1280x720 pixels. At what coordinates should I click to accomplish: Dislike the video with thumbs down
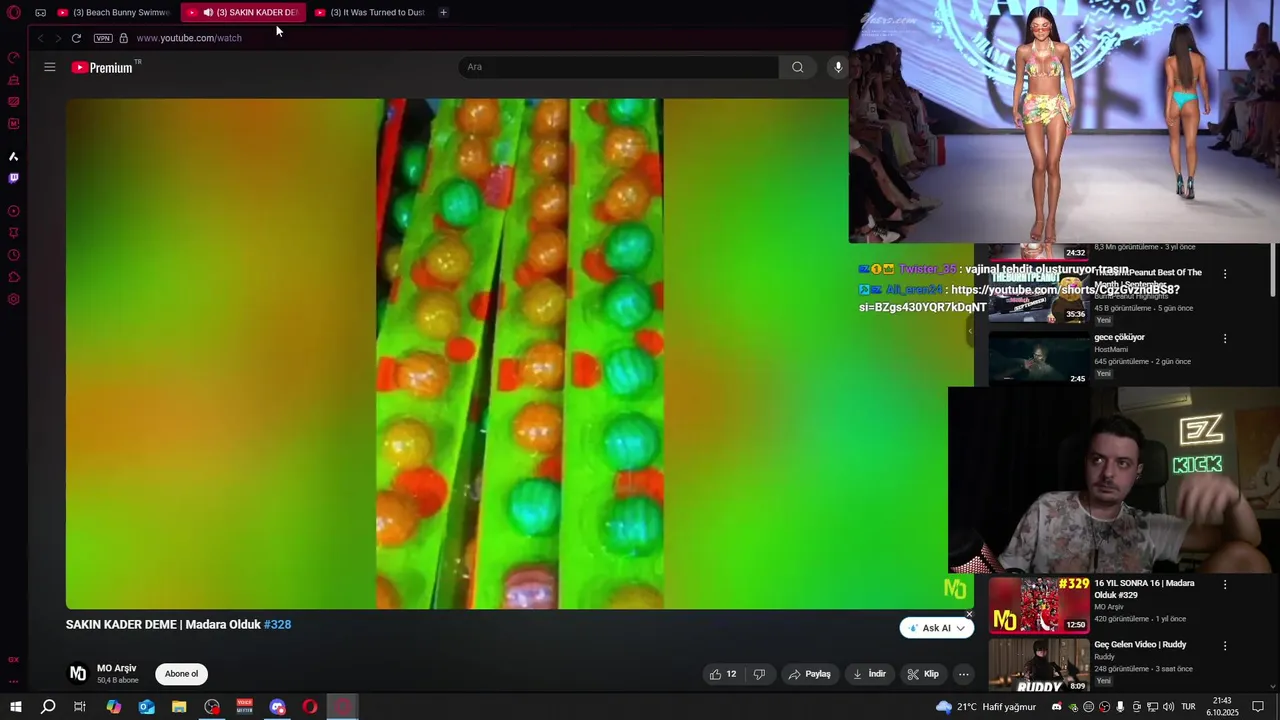point(759,674)
